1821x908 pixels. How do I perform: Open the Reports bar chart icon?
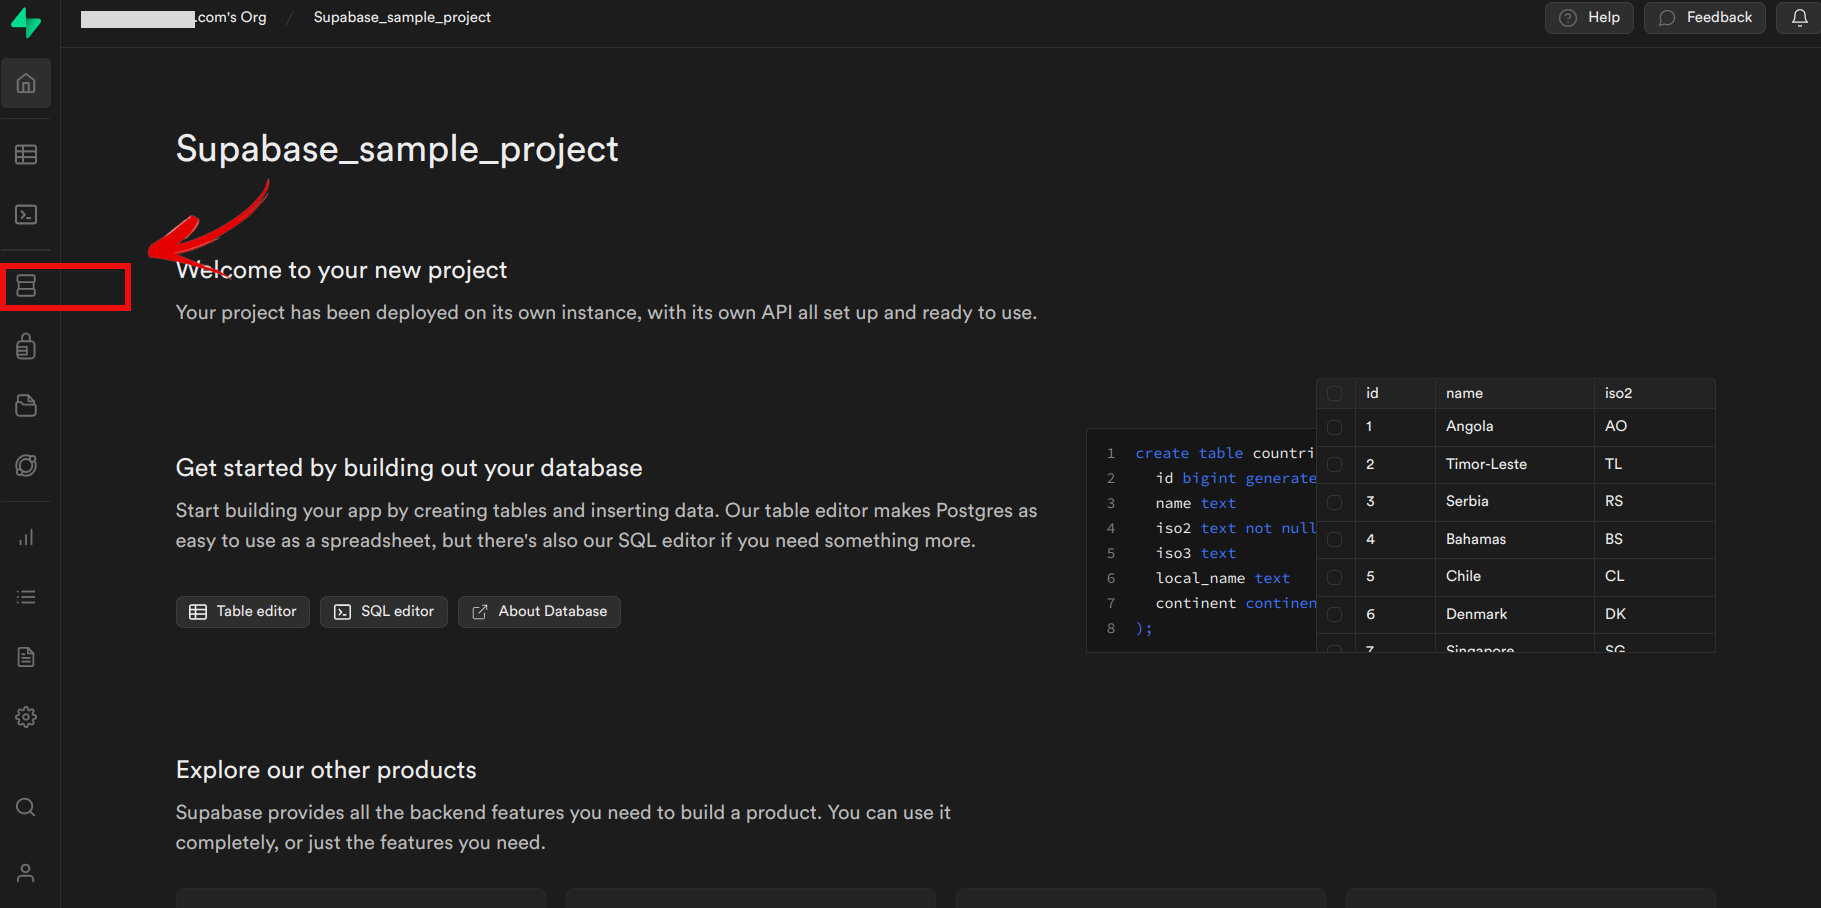(x=26, y=538)
